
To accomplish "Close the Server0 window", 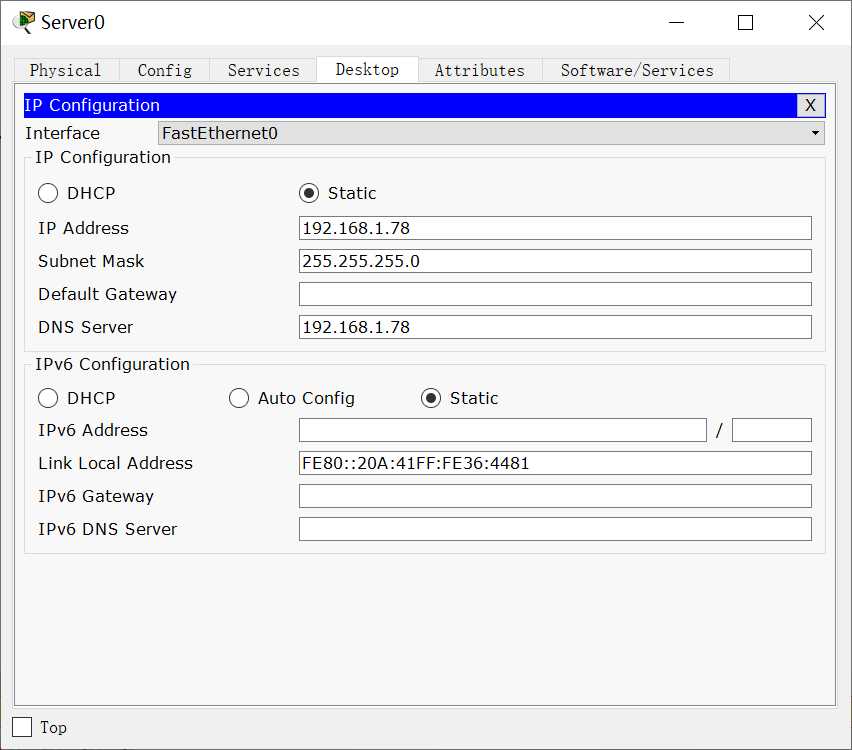I will (816, 22).
